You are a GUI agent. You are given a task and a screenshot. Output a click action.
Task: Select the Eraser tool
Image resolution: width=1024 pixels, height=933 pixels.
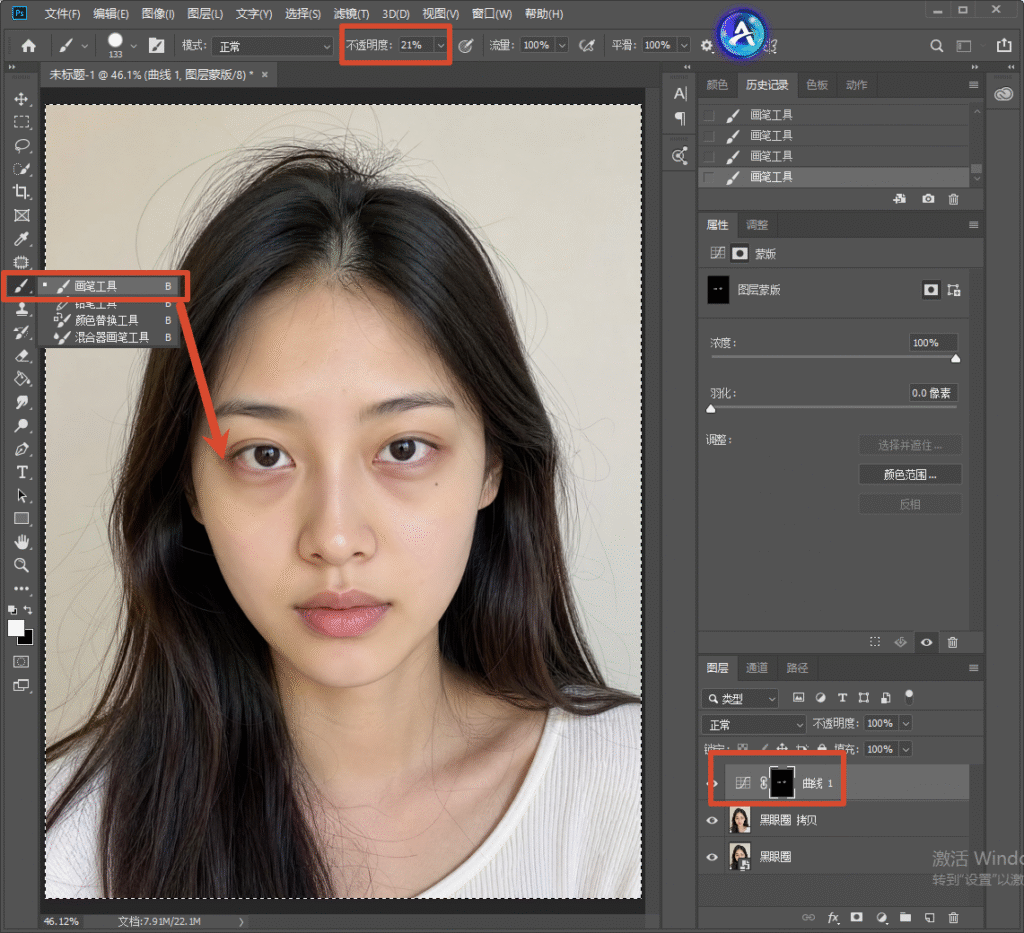click(21, 356)
